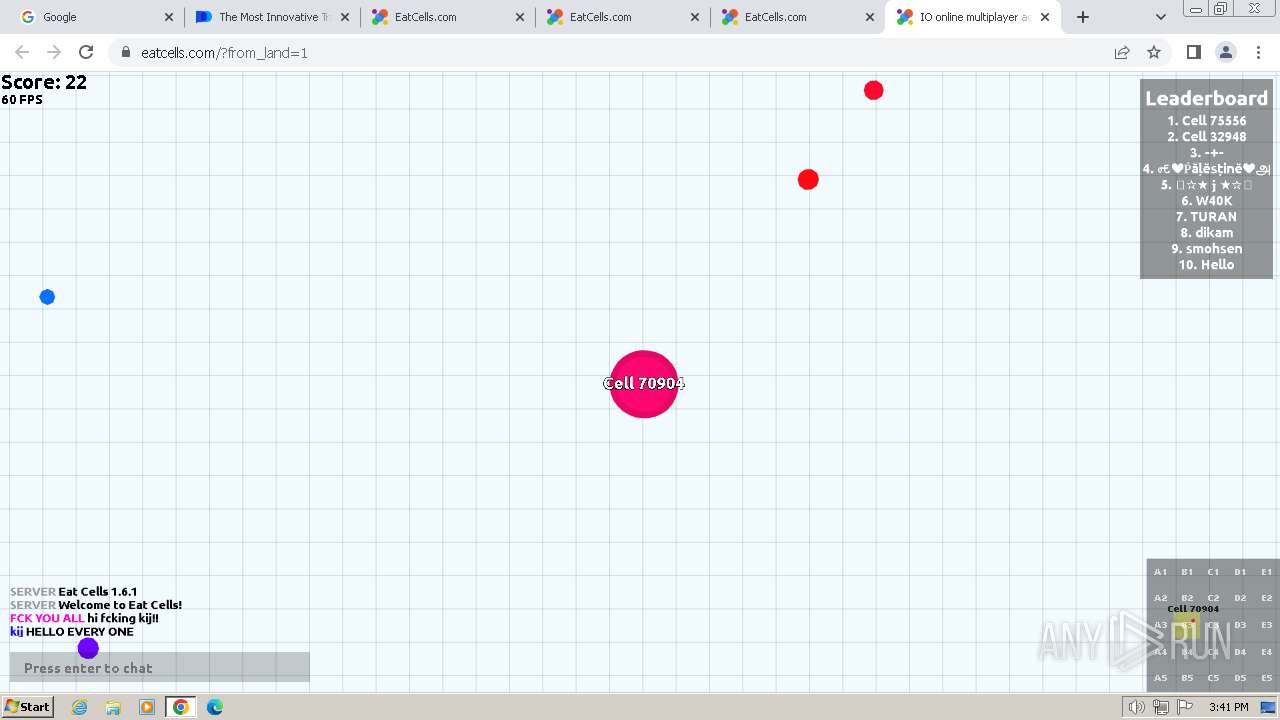Click leaderboard entry smohsen

pos(1206,248)
